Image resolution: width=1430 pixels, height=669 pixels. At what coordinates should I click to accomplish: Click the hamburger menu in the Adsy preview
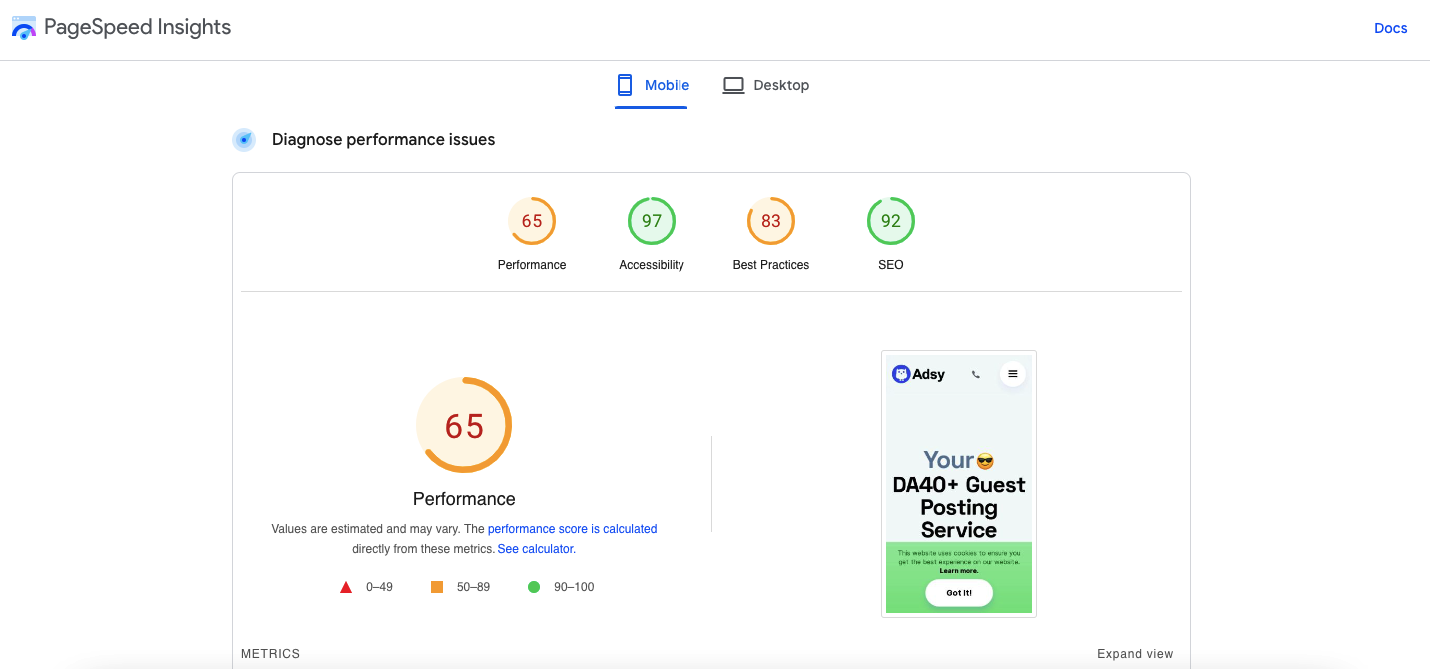click(x=1013, y=374)
